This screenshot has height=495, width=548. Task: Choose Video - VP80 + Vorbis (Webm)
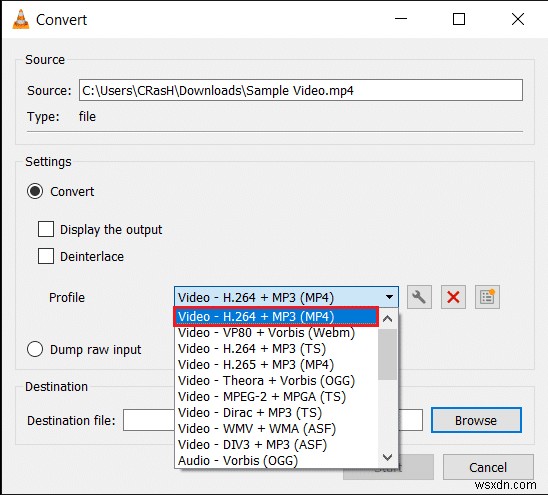tap(276, 332)
